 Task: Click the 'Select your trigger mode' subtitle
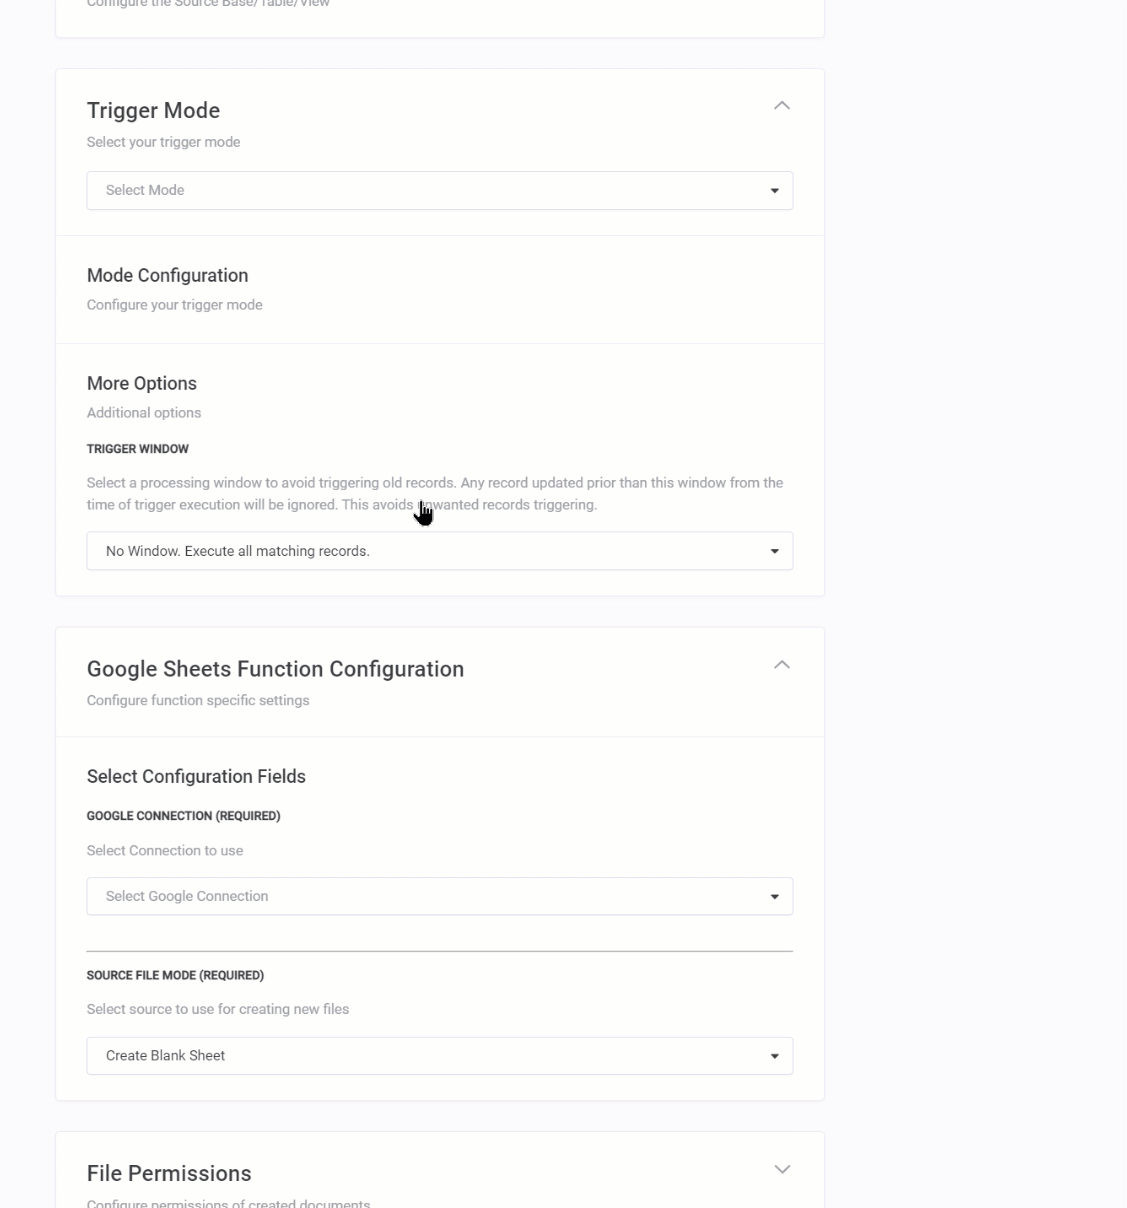pos(163,142)
